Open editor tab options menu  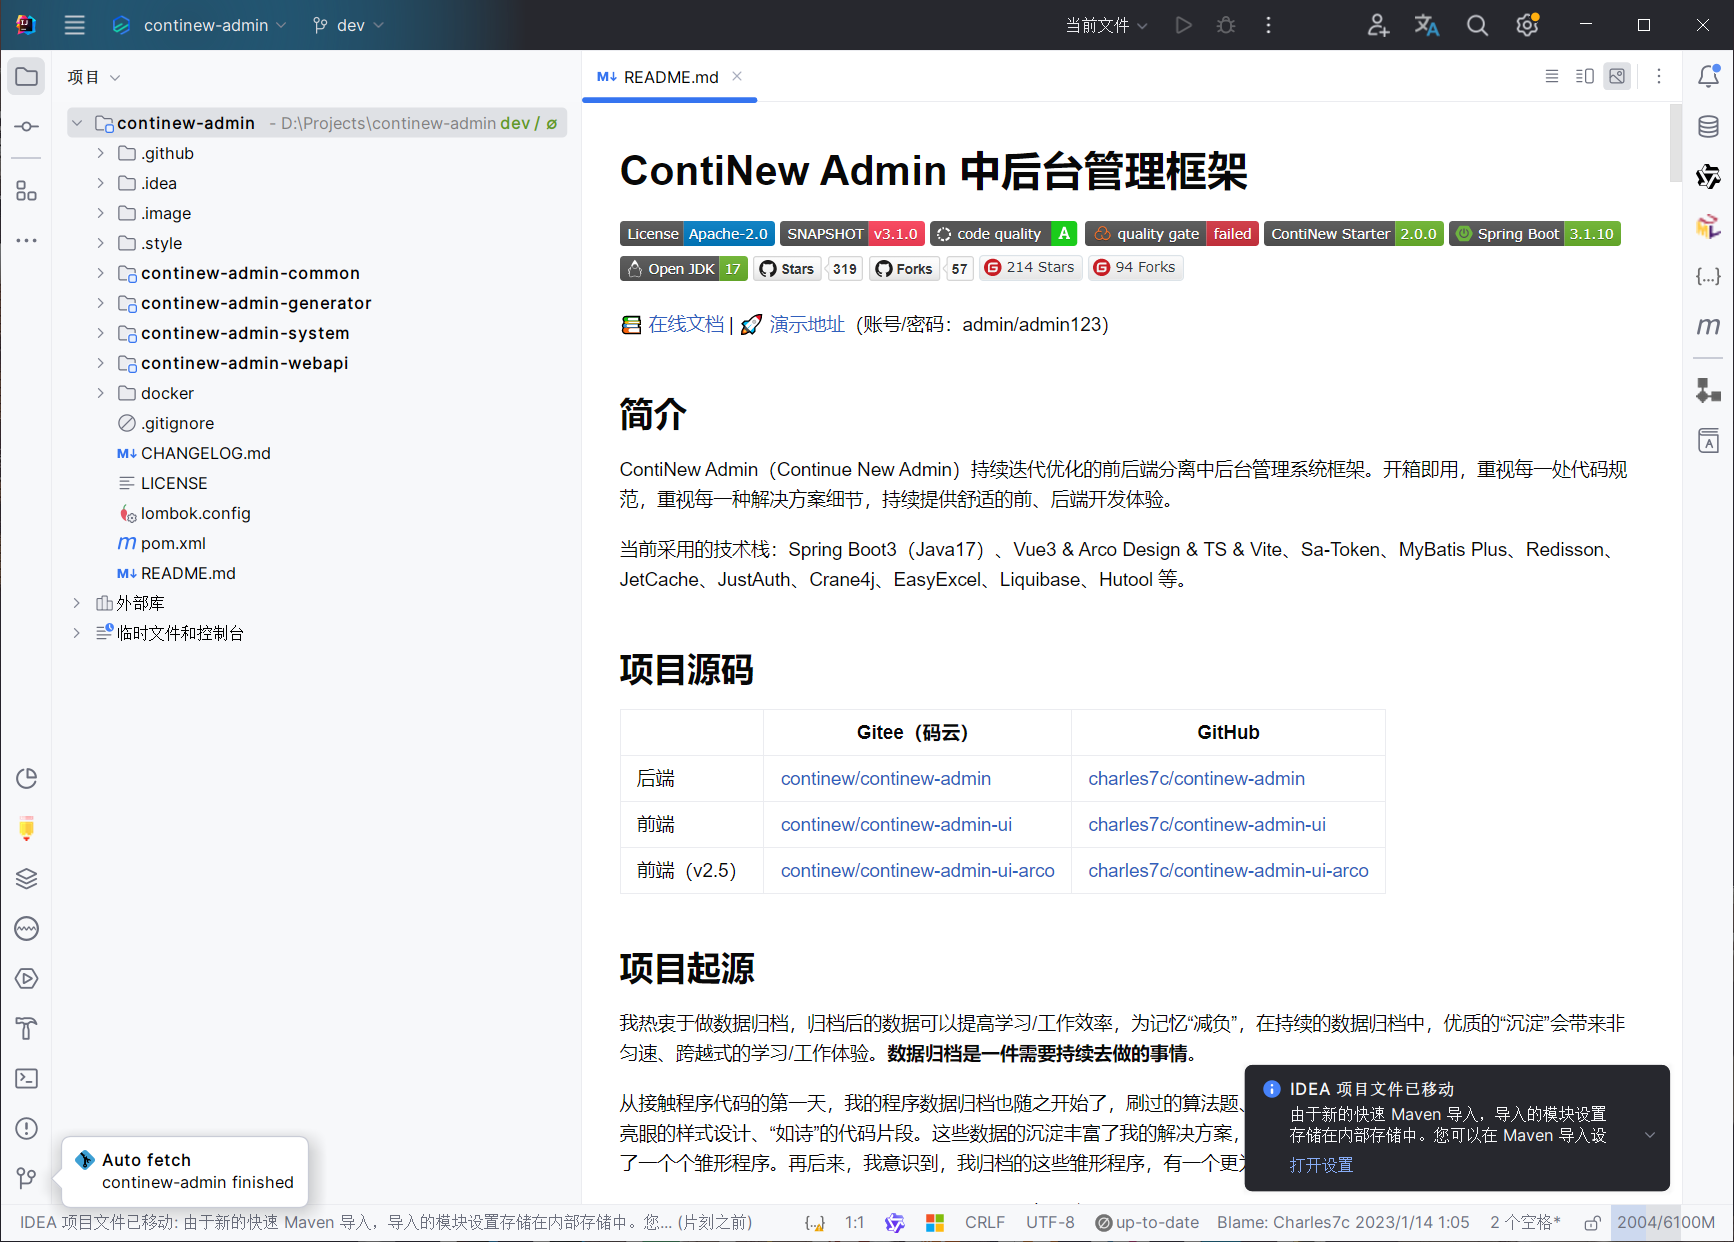[x=1659, y=76]
